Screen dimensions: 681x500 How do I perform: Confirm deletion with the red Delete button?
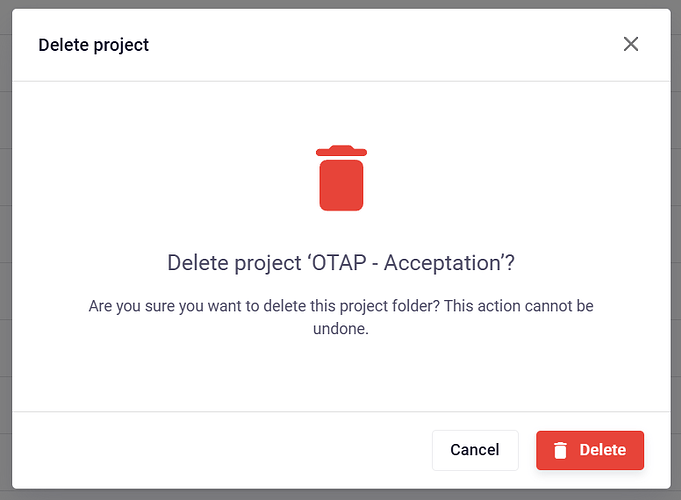click(x=590, y=450)
